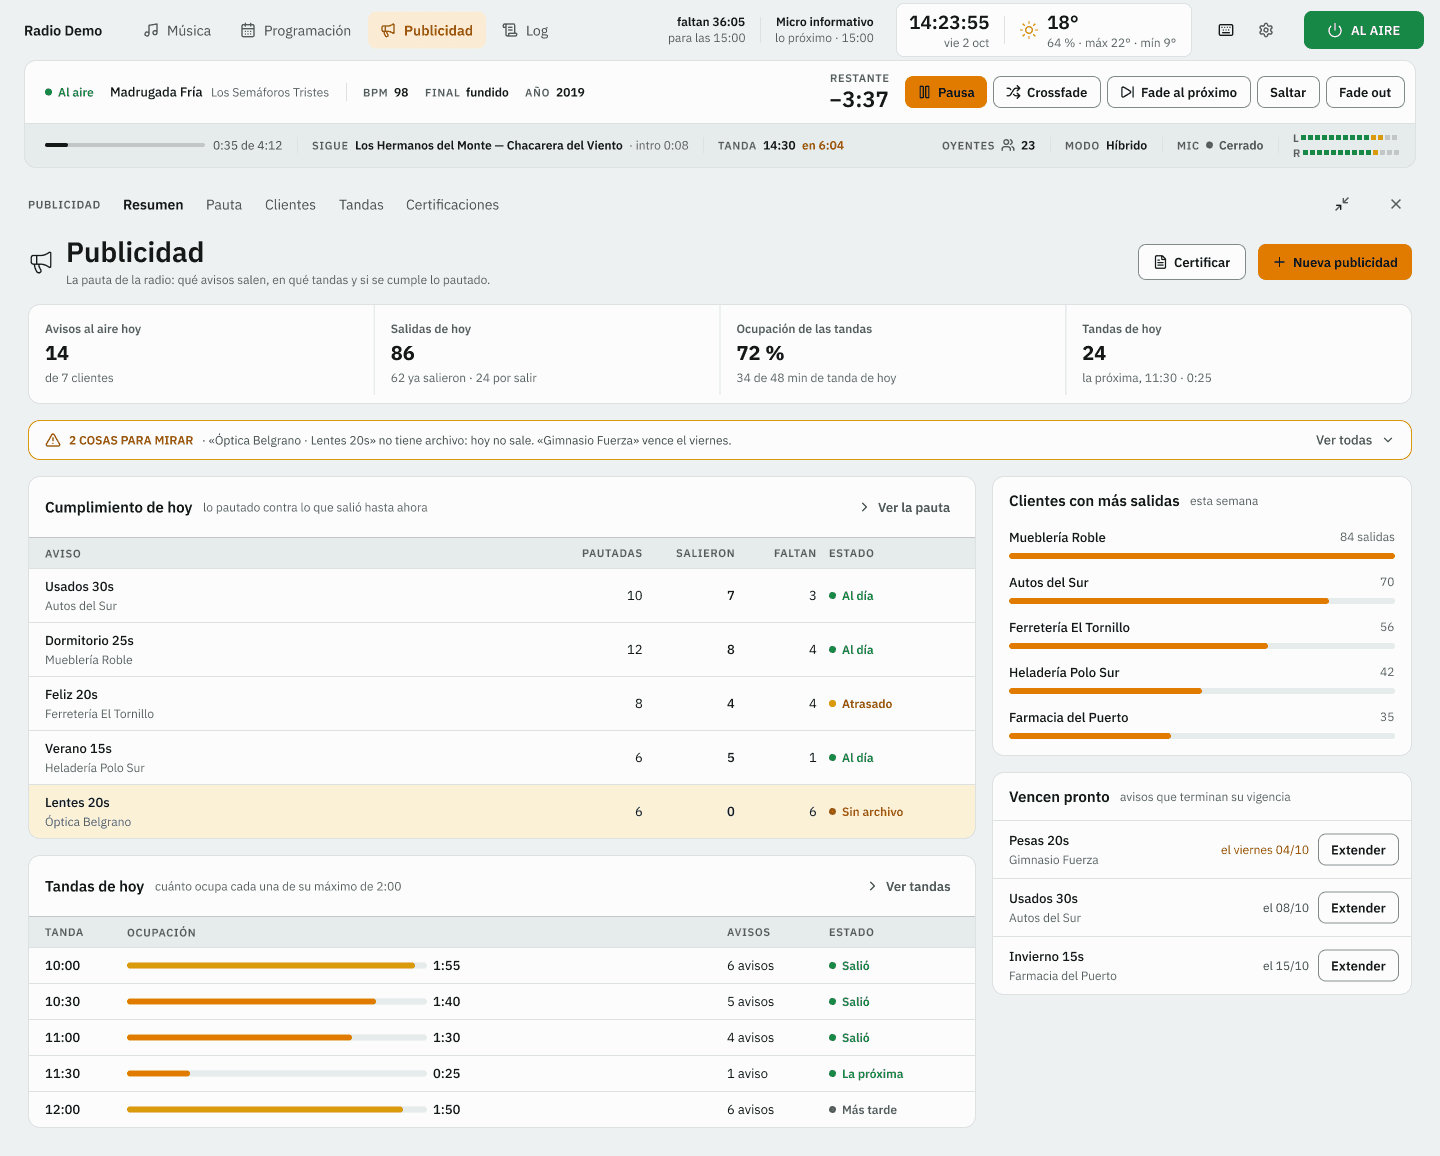
Task: Click the audio level meter
Action: (1346, 145)
